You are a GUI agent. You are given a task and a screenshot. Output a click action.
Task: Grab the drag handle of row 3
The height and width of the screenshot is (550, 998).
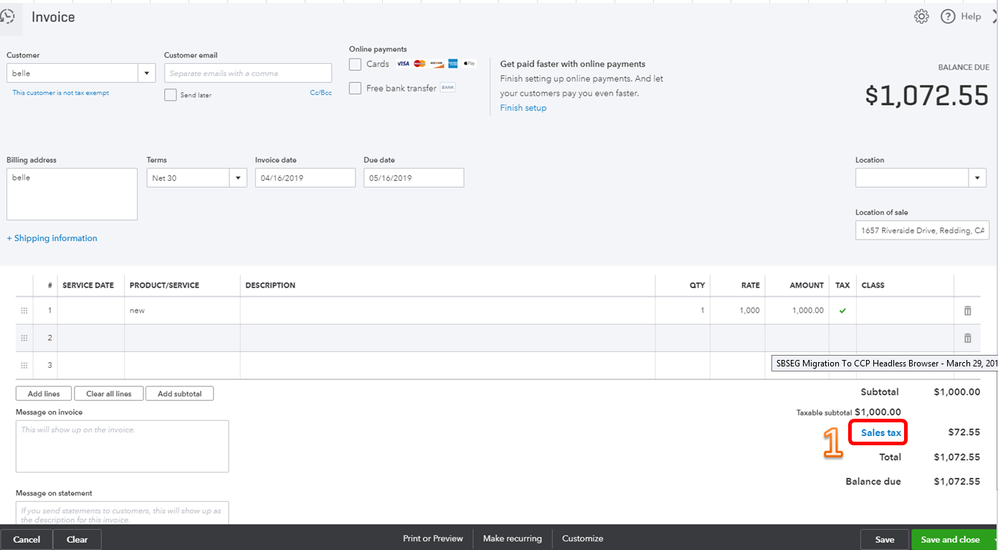[24, 365]
